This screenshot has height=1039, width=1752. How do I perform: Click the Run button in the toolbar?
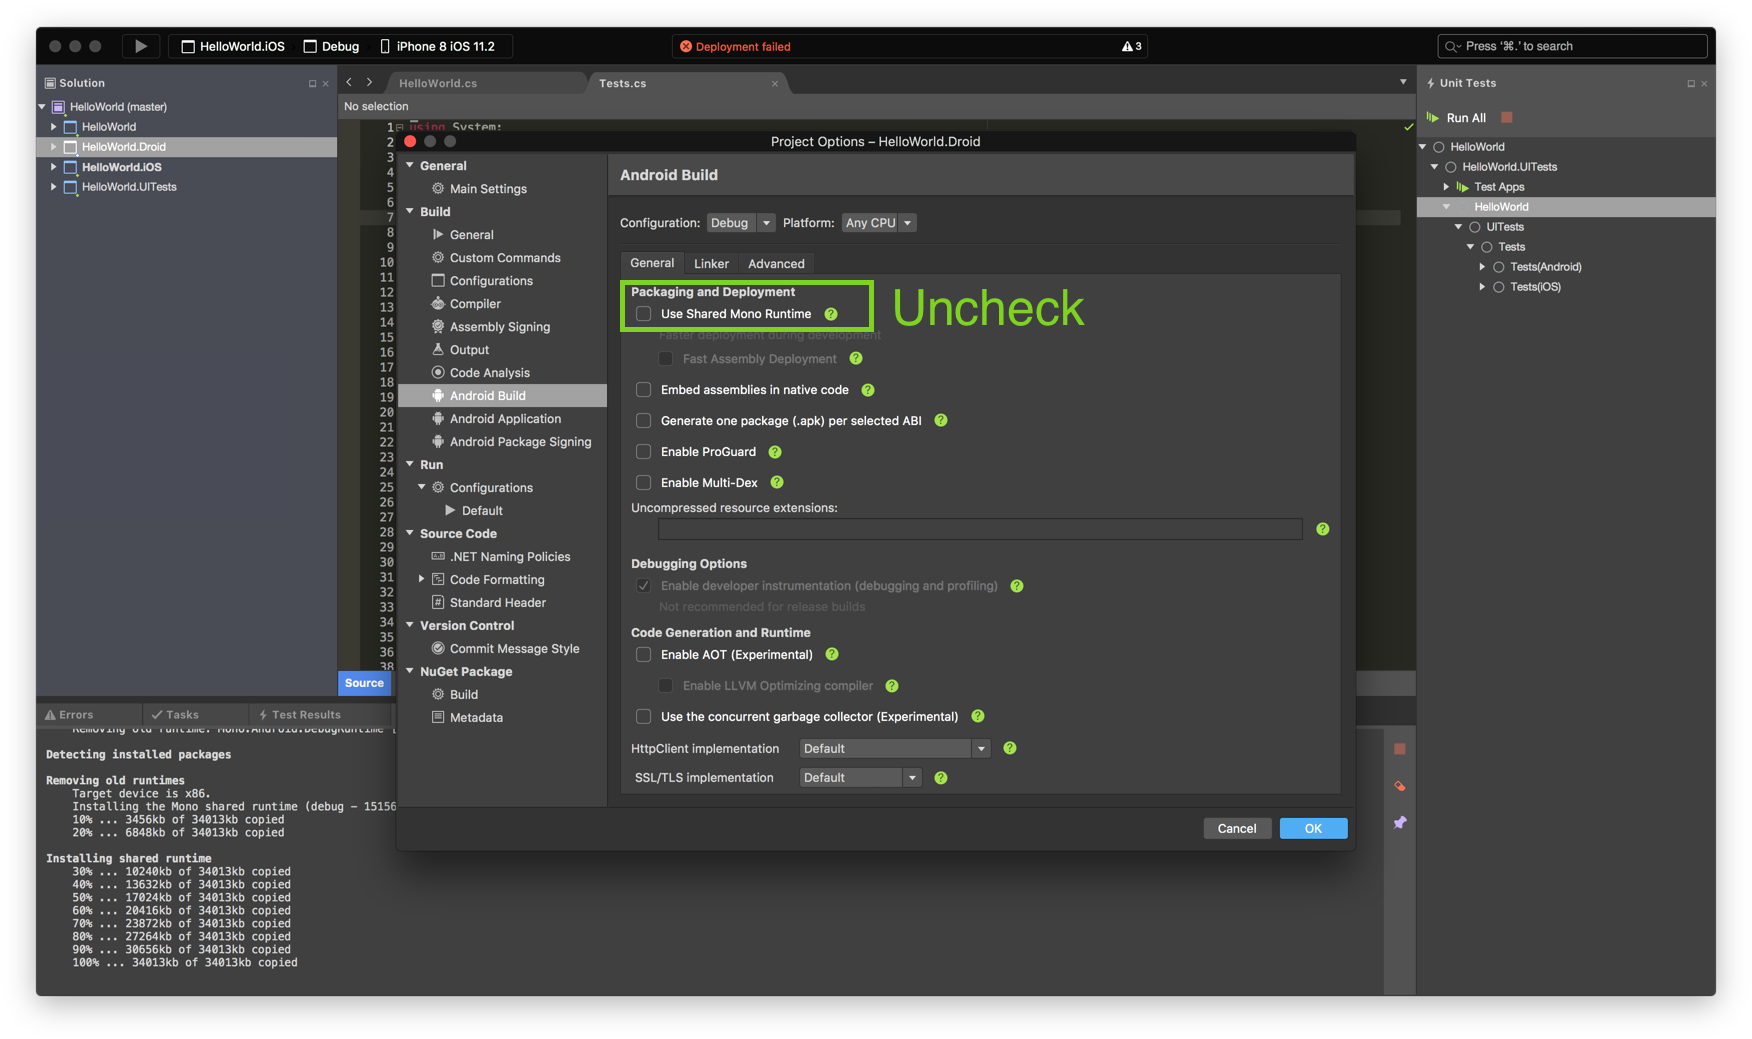[x=139, y=46]
